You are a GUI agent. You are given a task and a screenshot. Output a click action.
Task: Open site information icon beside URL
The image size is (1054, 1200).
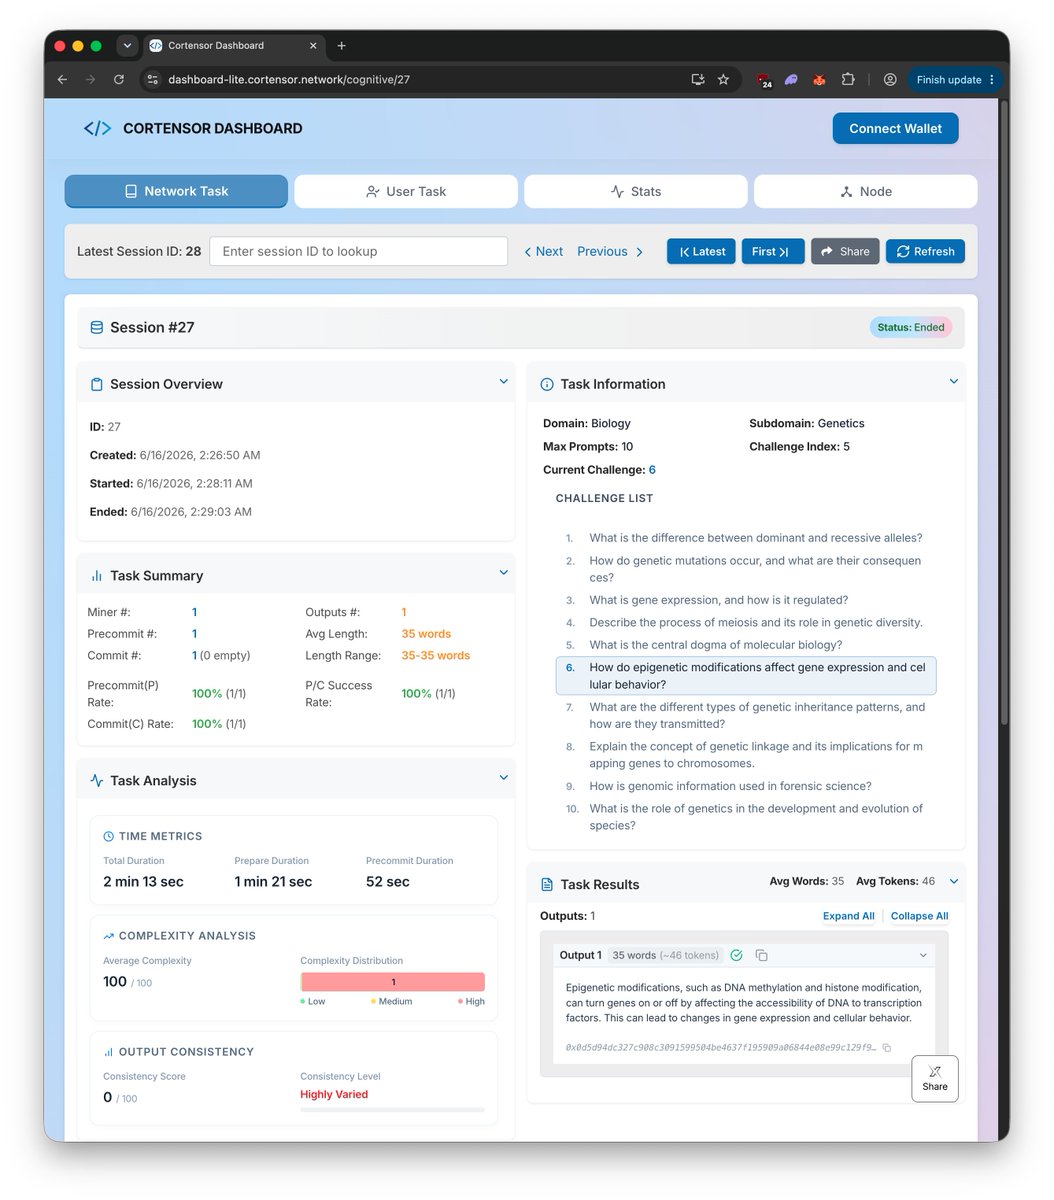[x=152, y=80]
